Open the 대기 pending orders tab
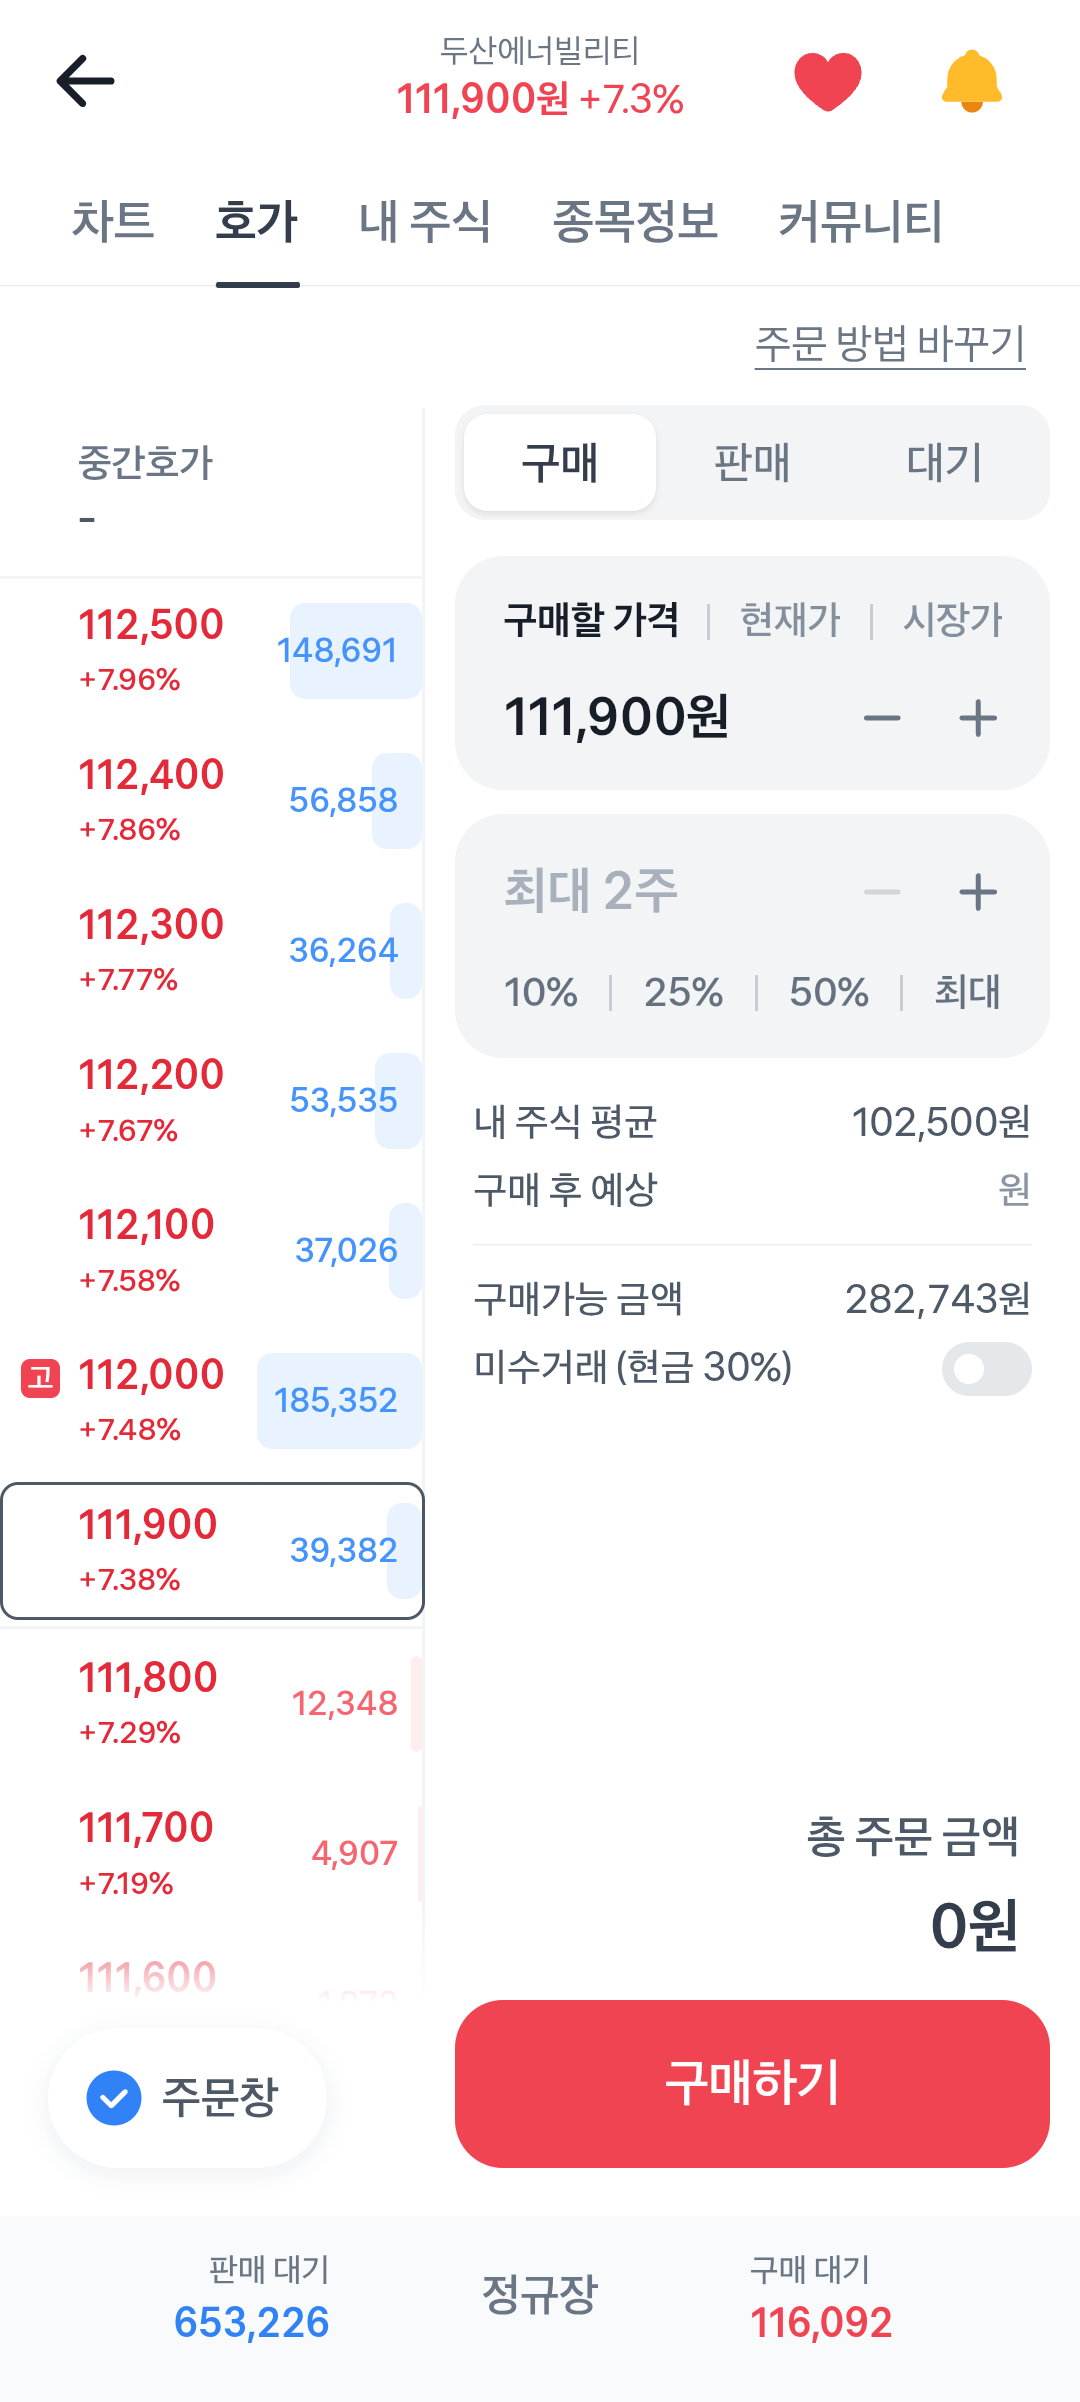 point(944,463)
